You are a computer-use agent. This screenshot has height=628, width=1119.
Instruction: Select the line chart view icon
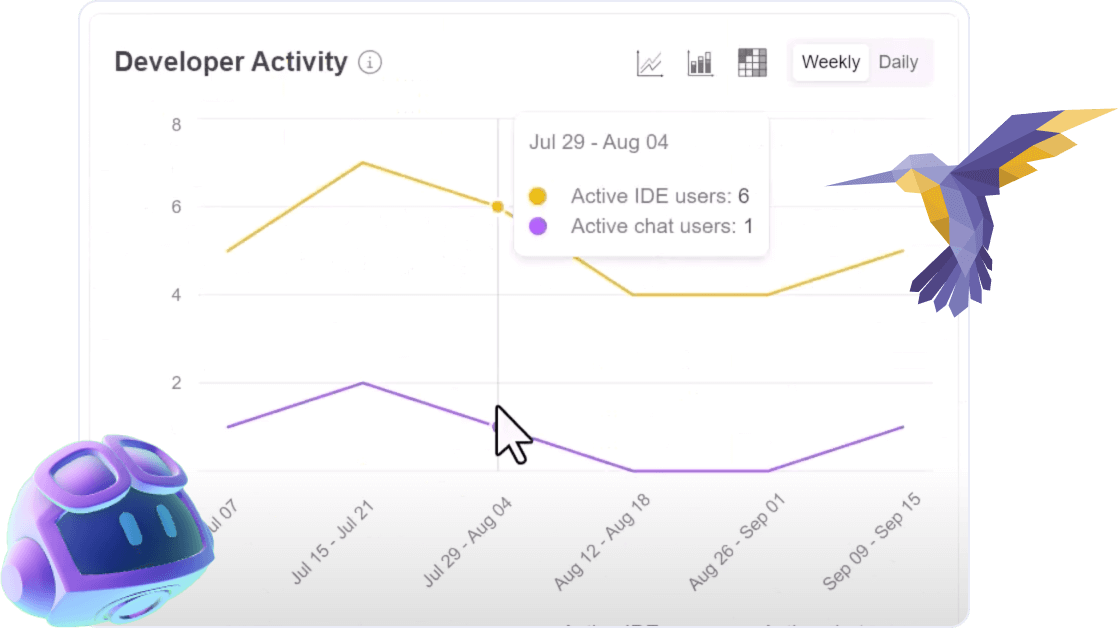point(649,62)
